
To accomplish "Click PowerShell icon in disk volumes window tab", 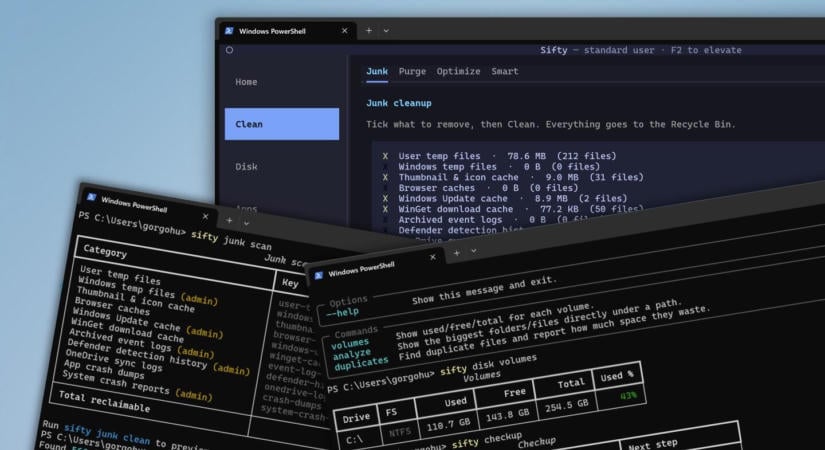I will click(x=319, y=276).
